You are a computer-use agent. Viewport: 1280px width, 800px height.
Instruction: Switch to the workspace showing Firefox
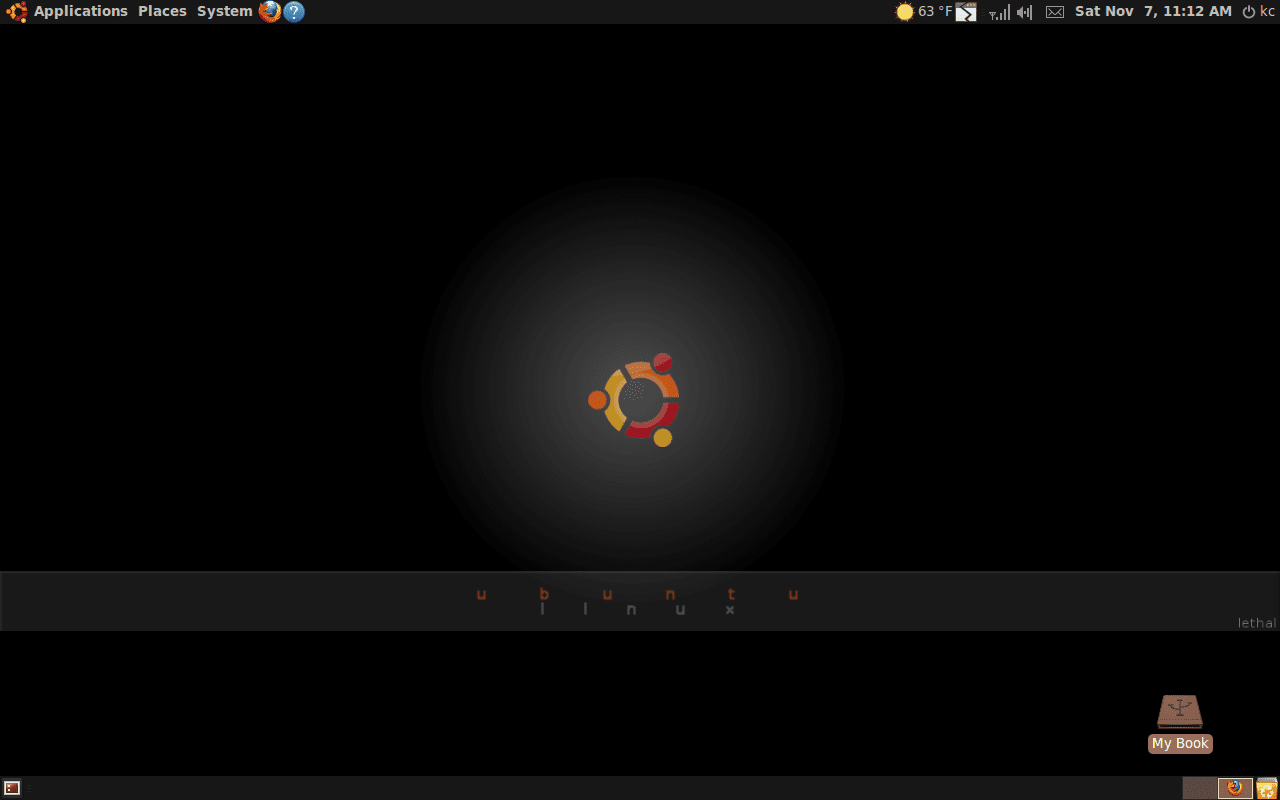pyautogui.click(x=1235, y=788)
